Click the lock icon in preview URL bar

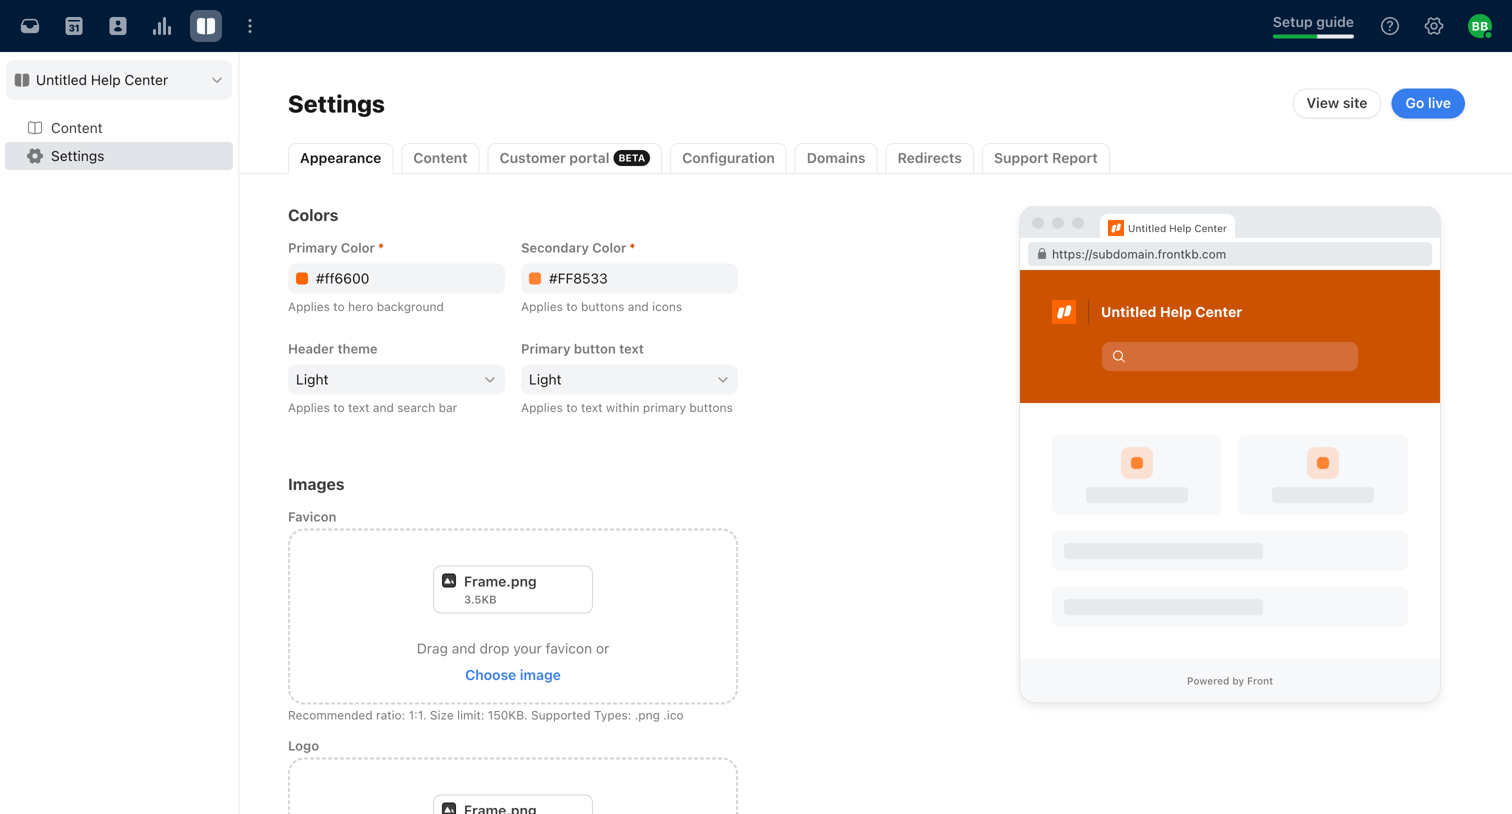click(x=1042, y=254)
